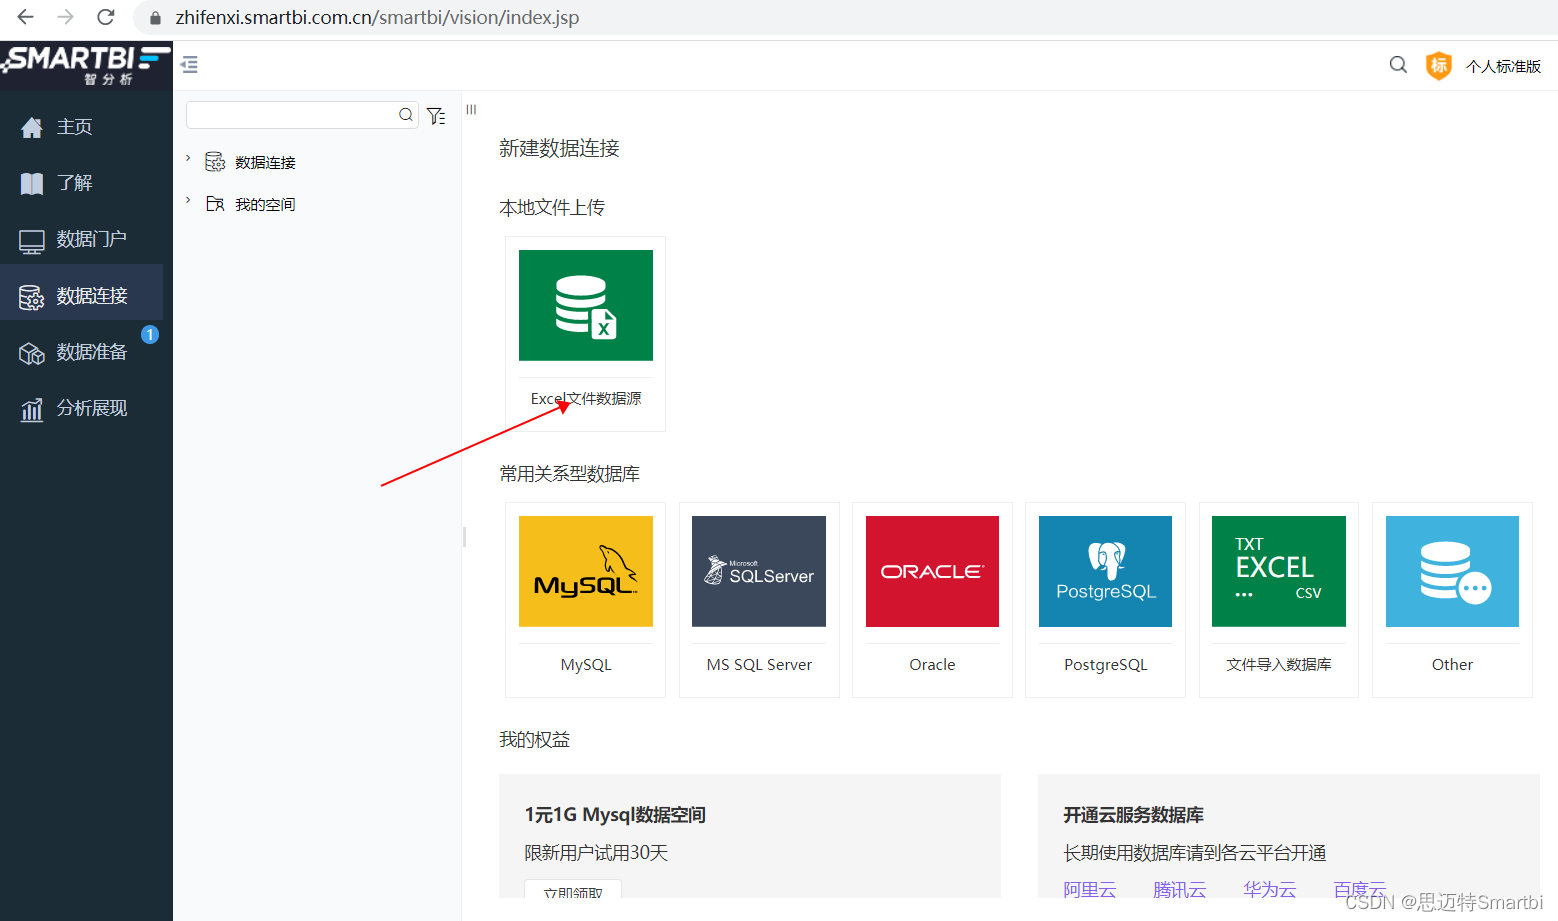This screenshot has width=1558, height=921.
Task: Click the blue notification badge on 数据准备
Action: [x=150, y=334]
